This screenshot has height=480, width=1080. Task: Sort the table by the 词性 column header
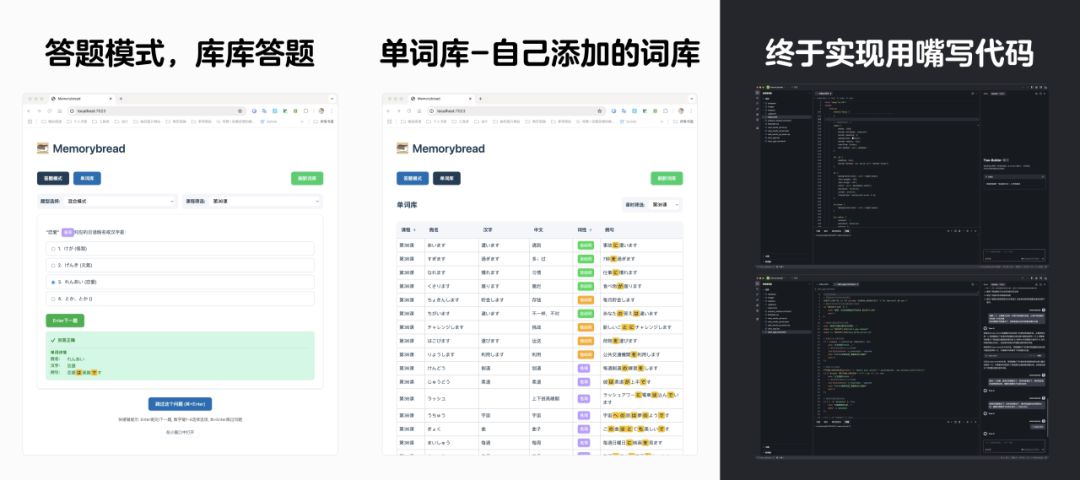tap(585, 230)
